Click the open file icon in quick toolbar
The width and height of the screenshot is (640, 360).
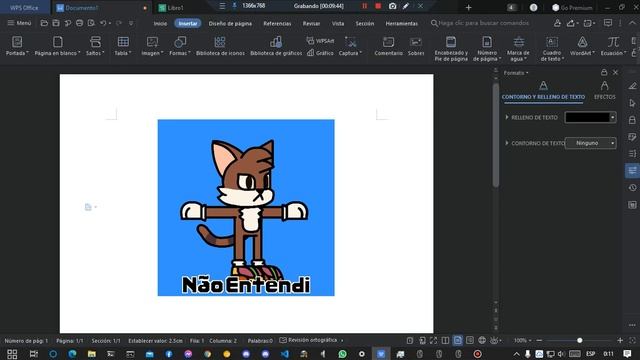pyautogui.click(x=44, y=23)
